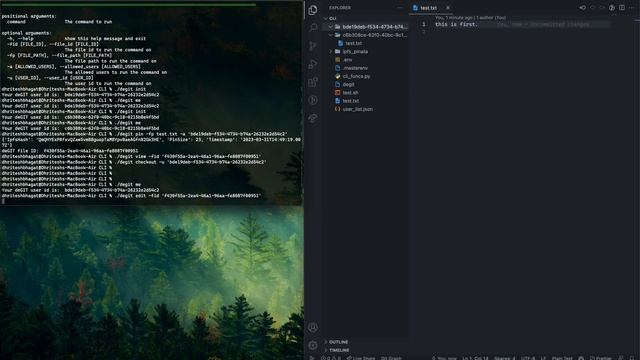The width and height of the screenshot is (640, 360).
Task: Click the remote window icon in the status bar
Action: 311,358
